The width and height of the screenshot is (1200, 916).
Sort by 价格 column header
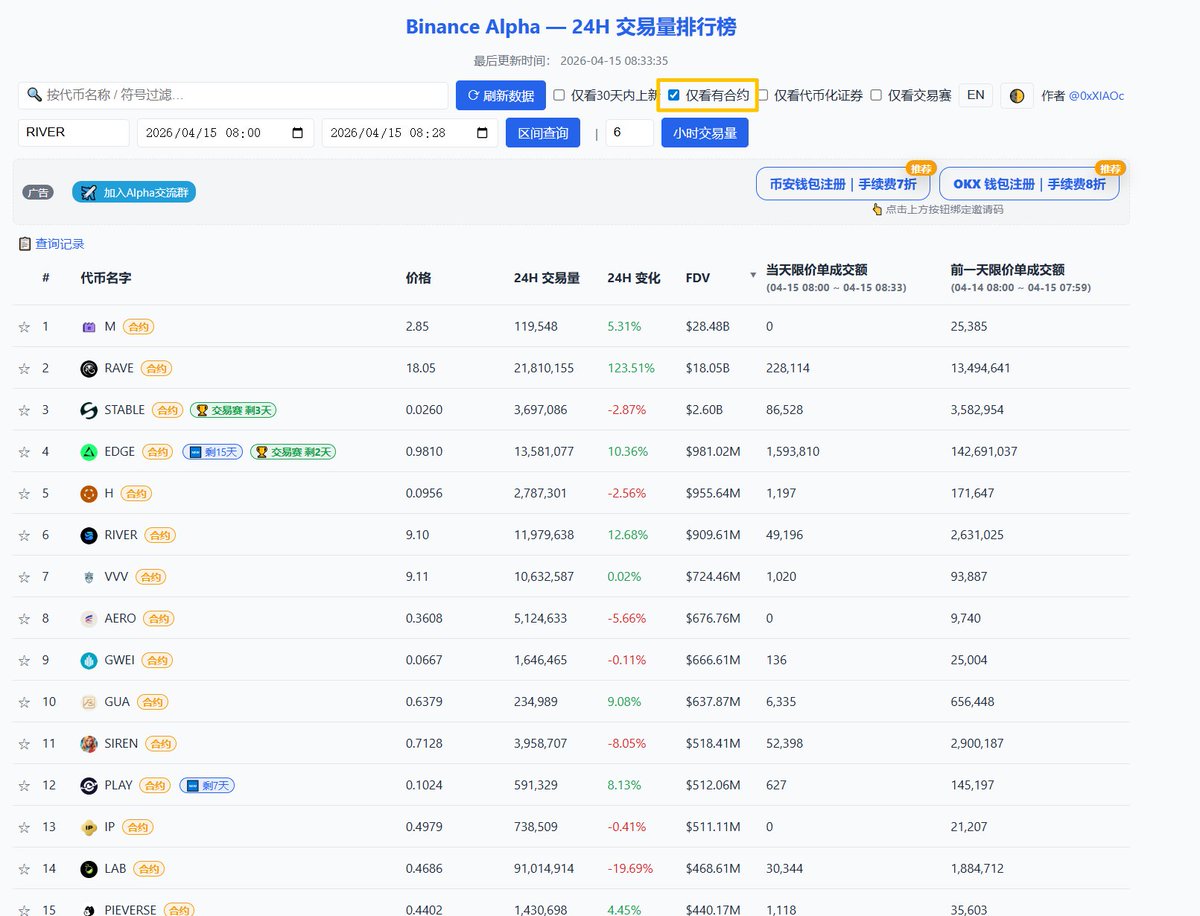[418, 278]
